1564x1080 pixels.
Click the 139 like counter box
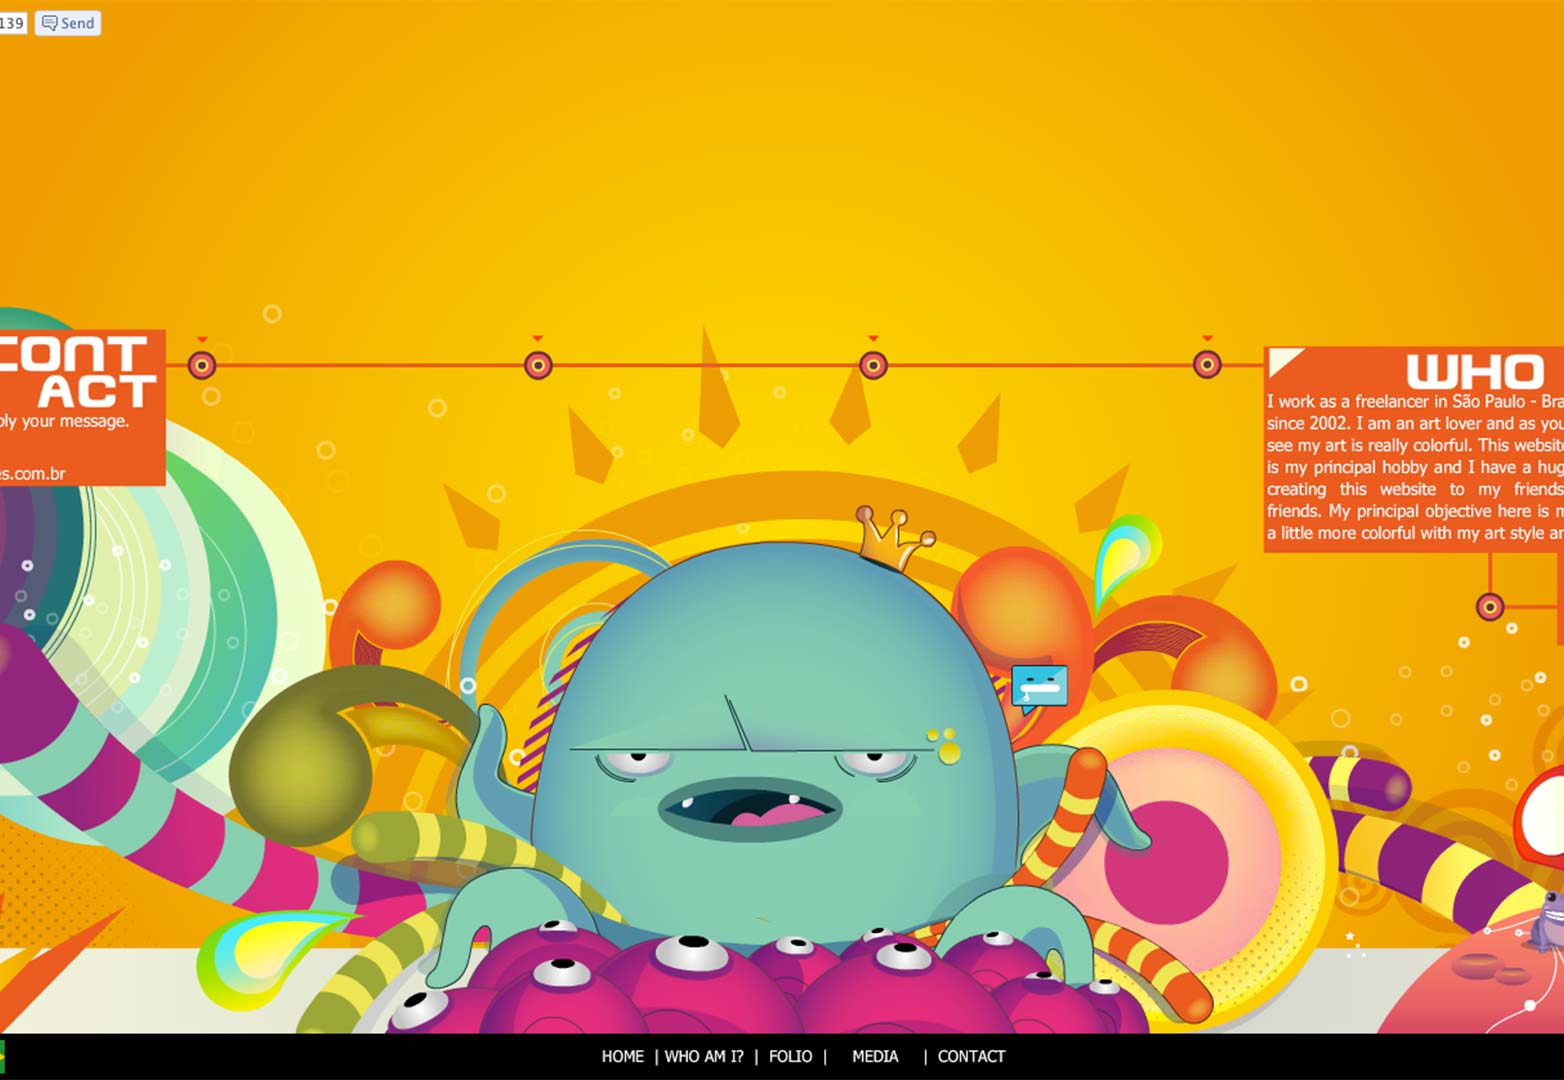(x=12, y=23)
